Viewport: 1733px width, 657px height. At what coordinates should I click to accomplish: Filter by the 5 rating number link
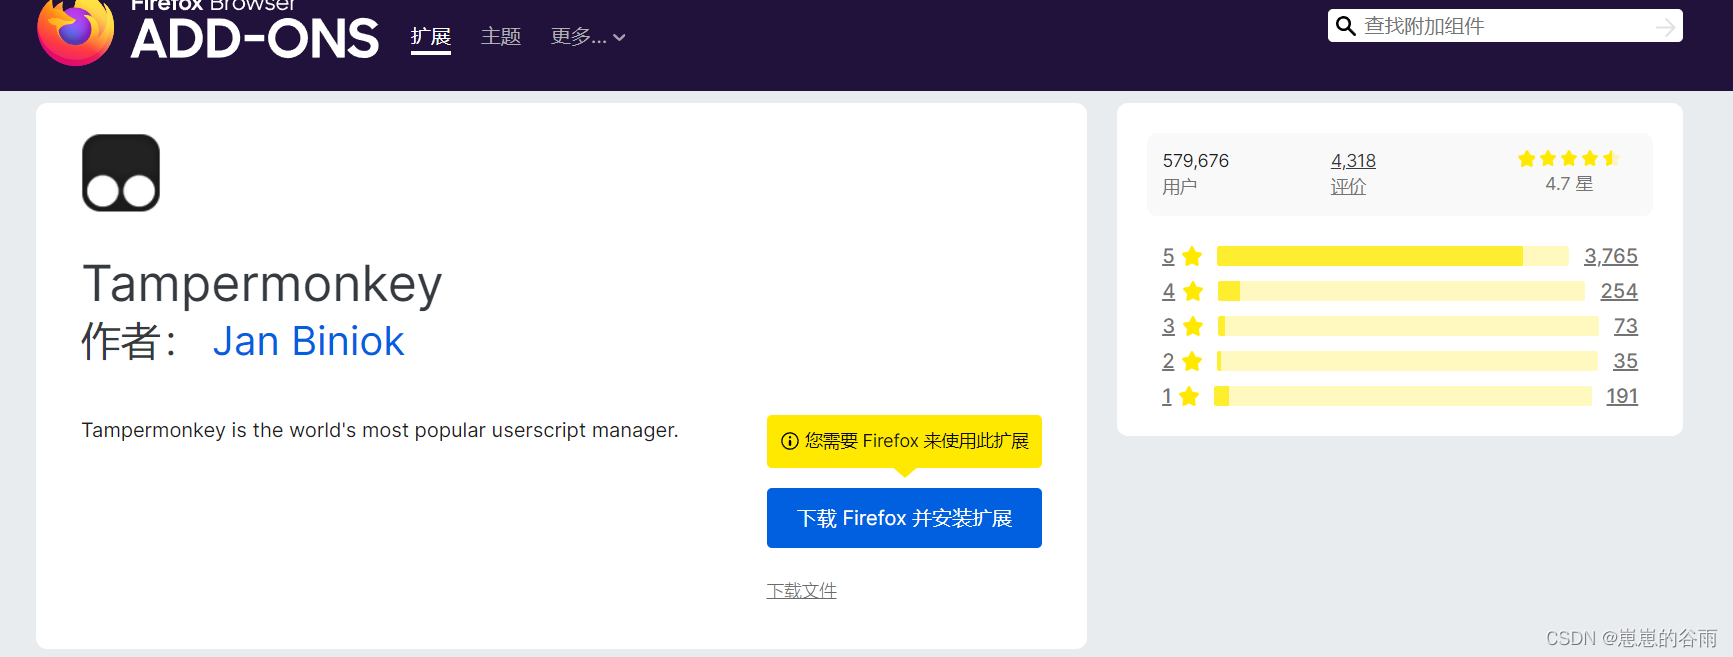pyautogui.click(x=1168, y=256)
